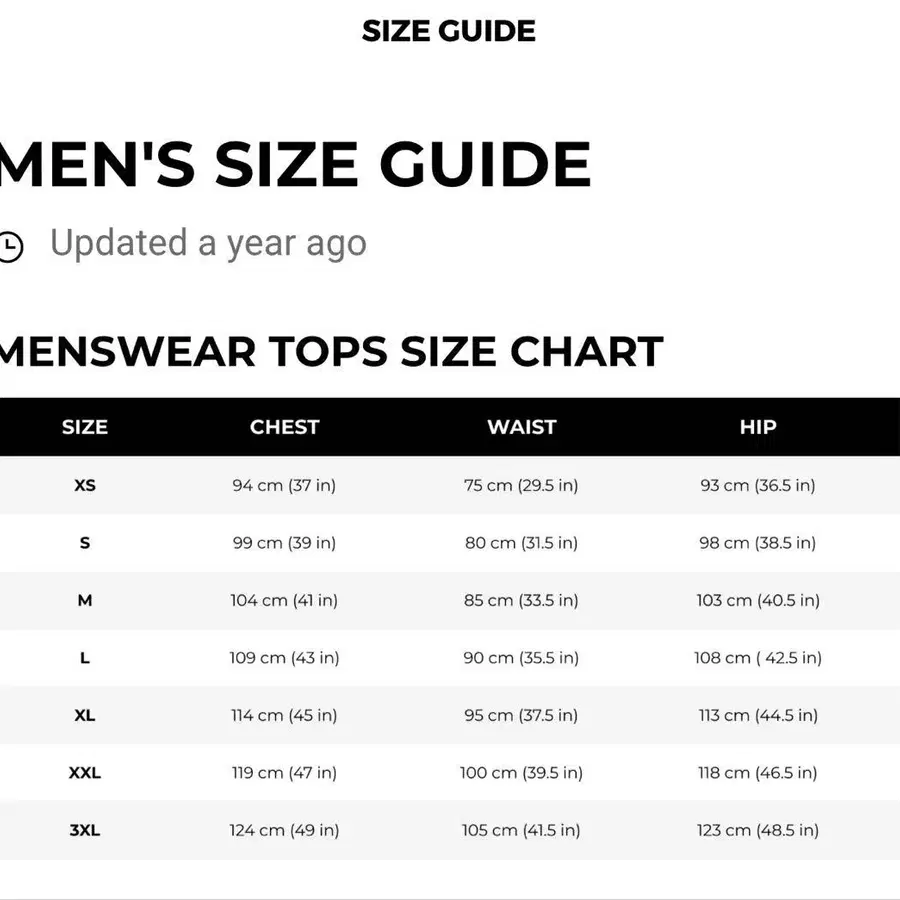The image size is (900, 900).
Task: Click the WAIST column header
Action: [521, 427]
